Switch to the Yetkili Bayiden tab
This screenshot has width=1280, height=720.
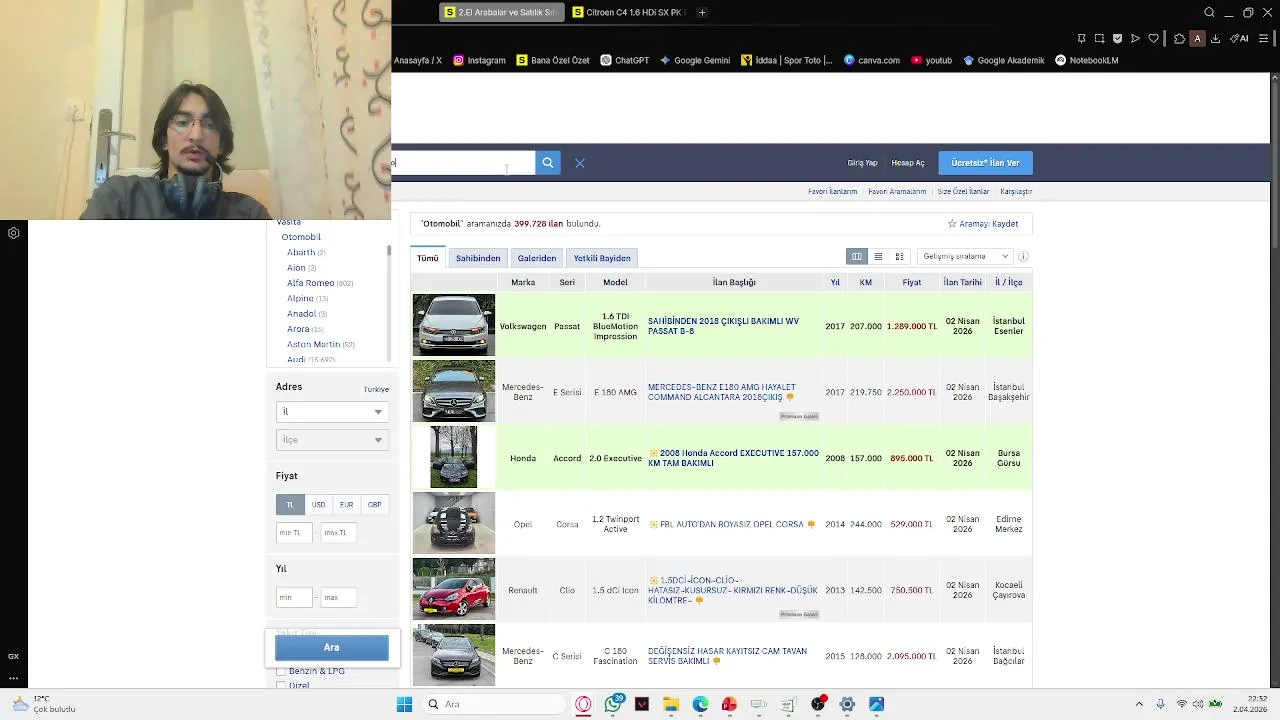pyautogui.click(x=602, y=258)
